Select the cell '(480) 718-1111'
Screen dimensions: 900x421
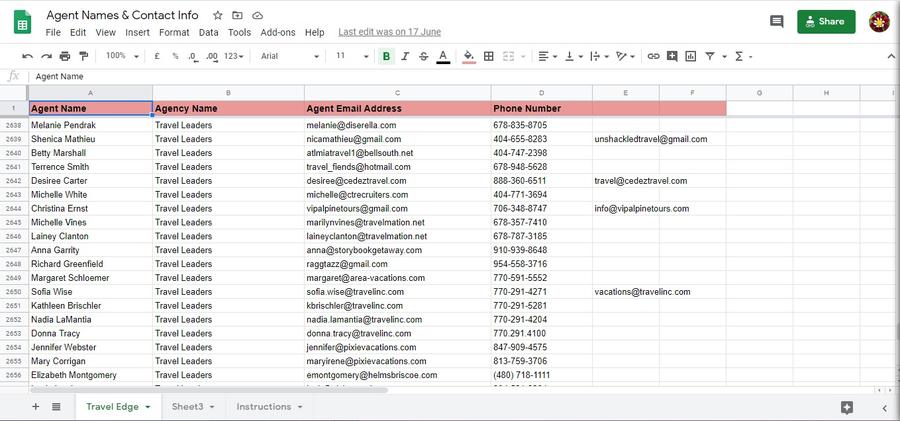pyautogui.click(x=542, y=375)
